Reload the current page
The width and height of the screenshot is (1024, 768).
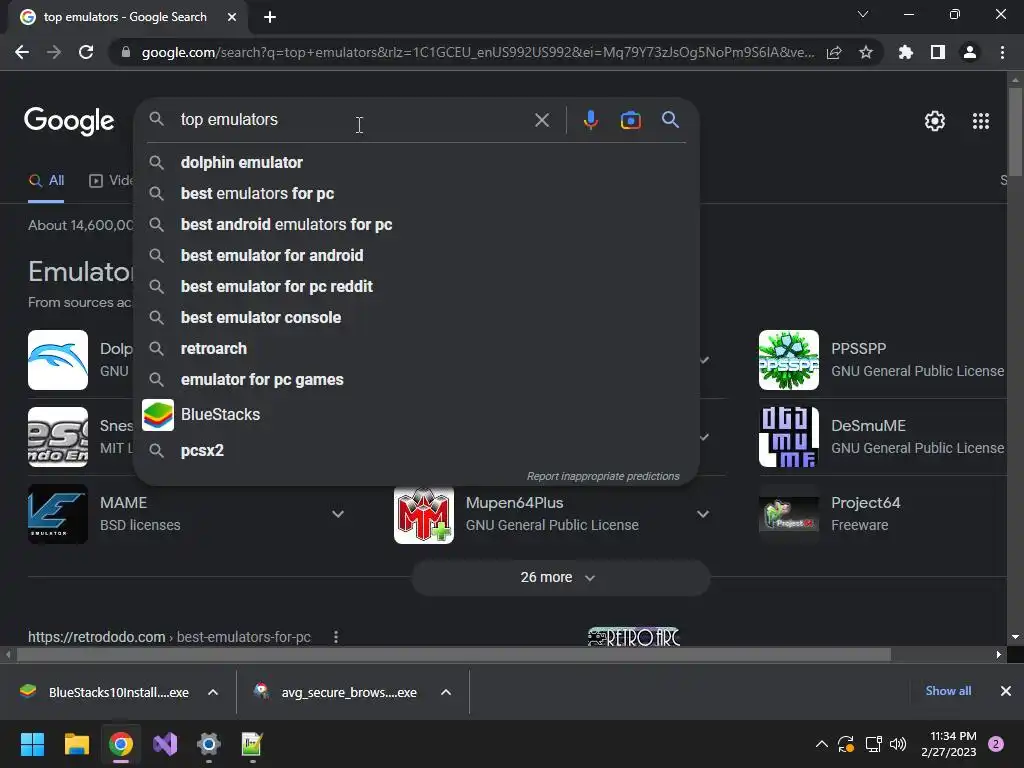tap(86, 52)
